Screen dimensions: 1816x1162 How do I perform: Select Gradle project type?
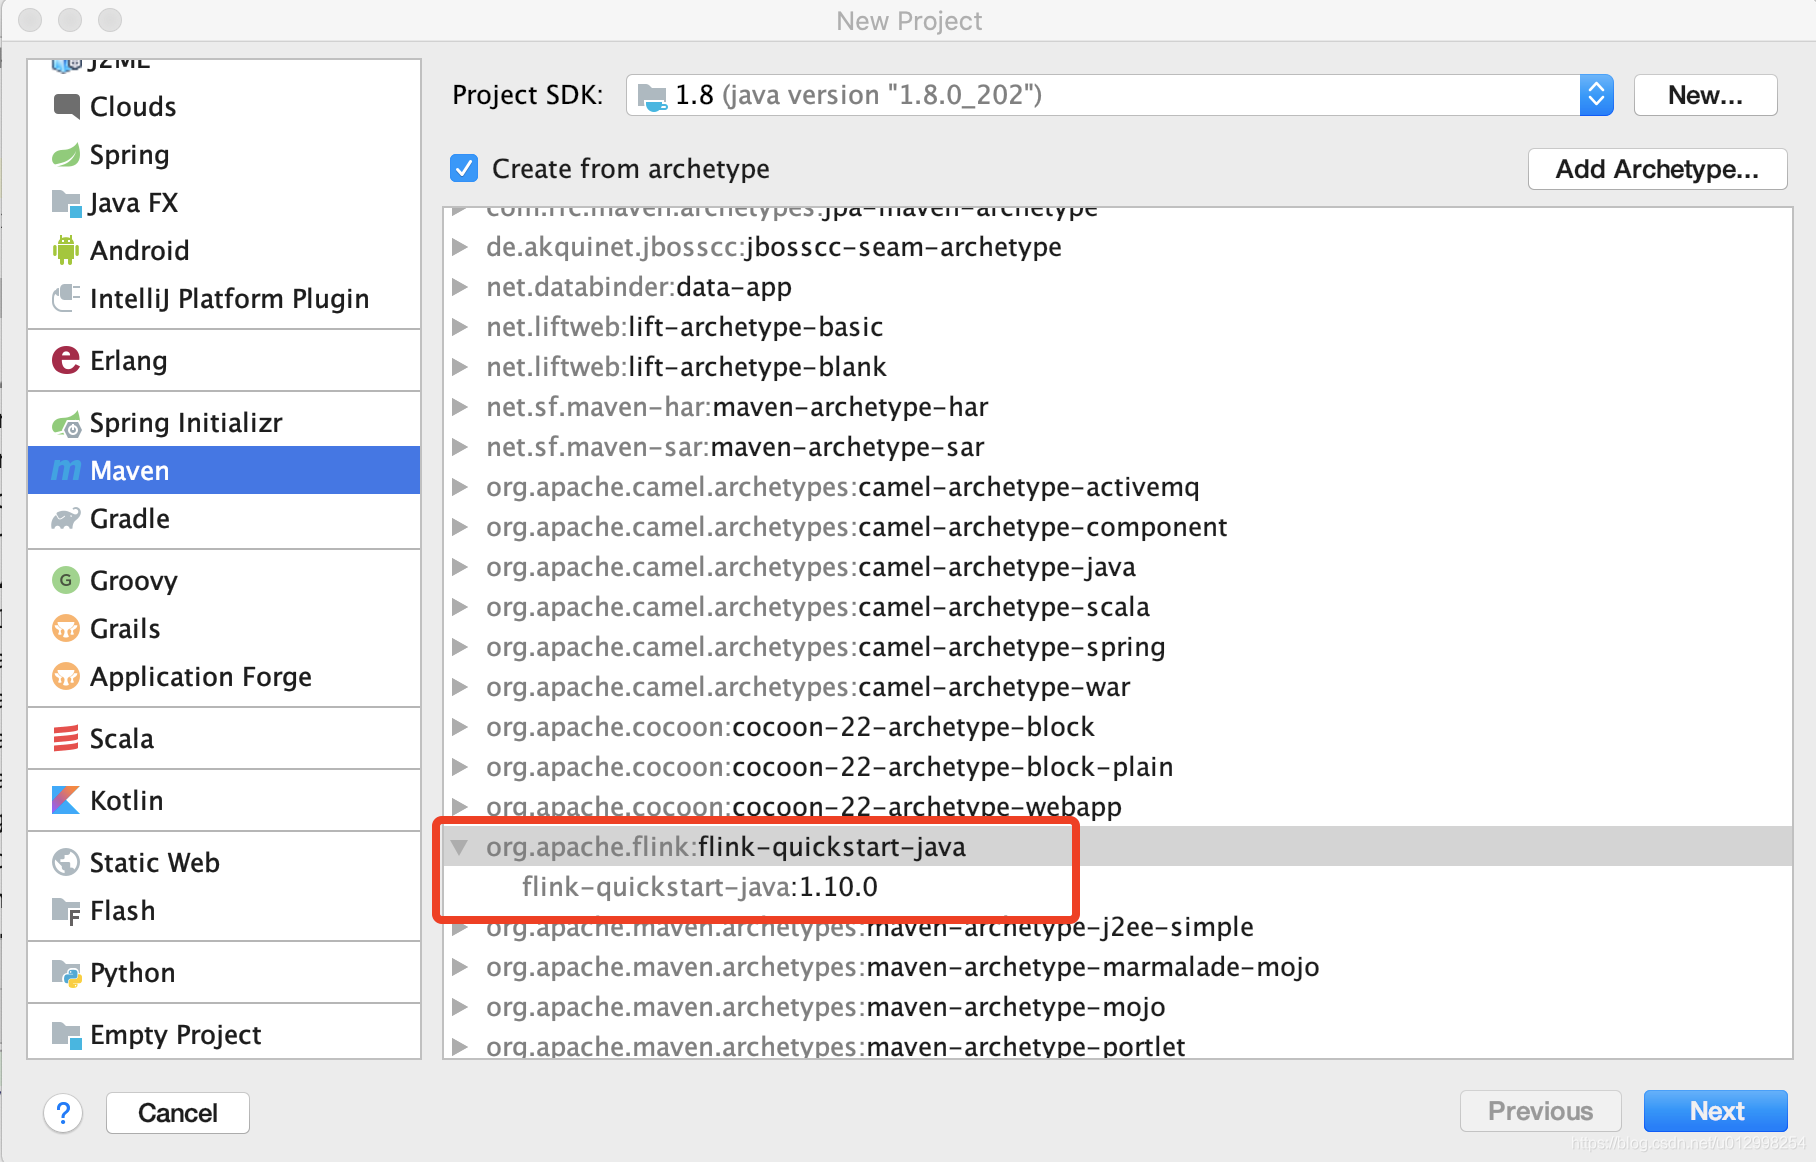coord(224,519)
